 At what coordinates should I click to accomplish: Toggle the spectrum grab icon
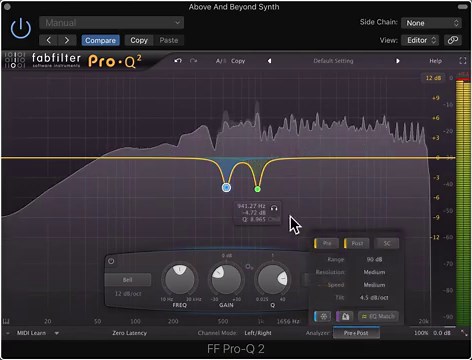click(345, 316)
